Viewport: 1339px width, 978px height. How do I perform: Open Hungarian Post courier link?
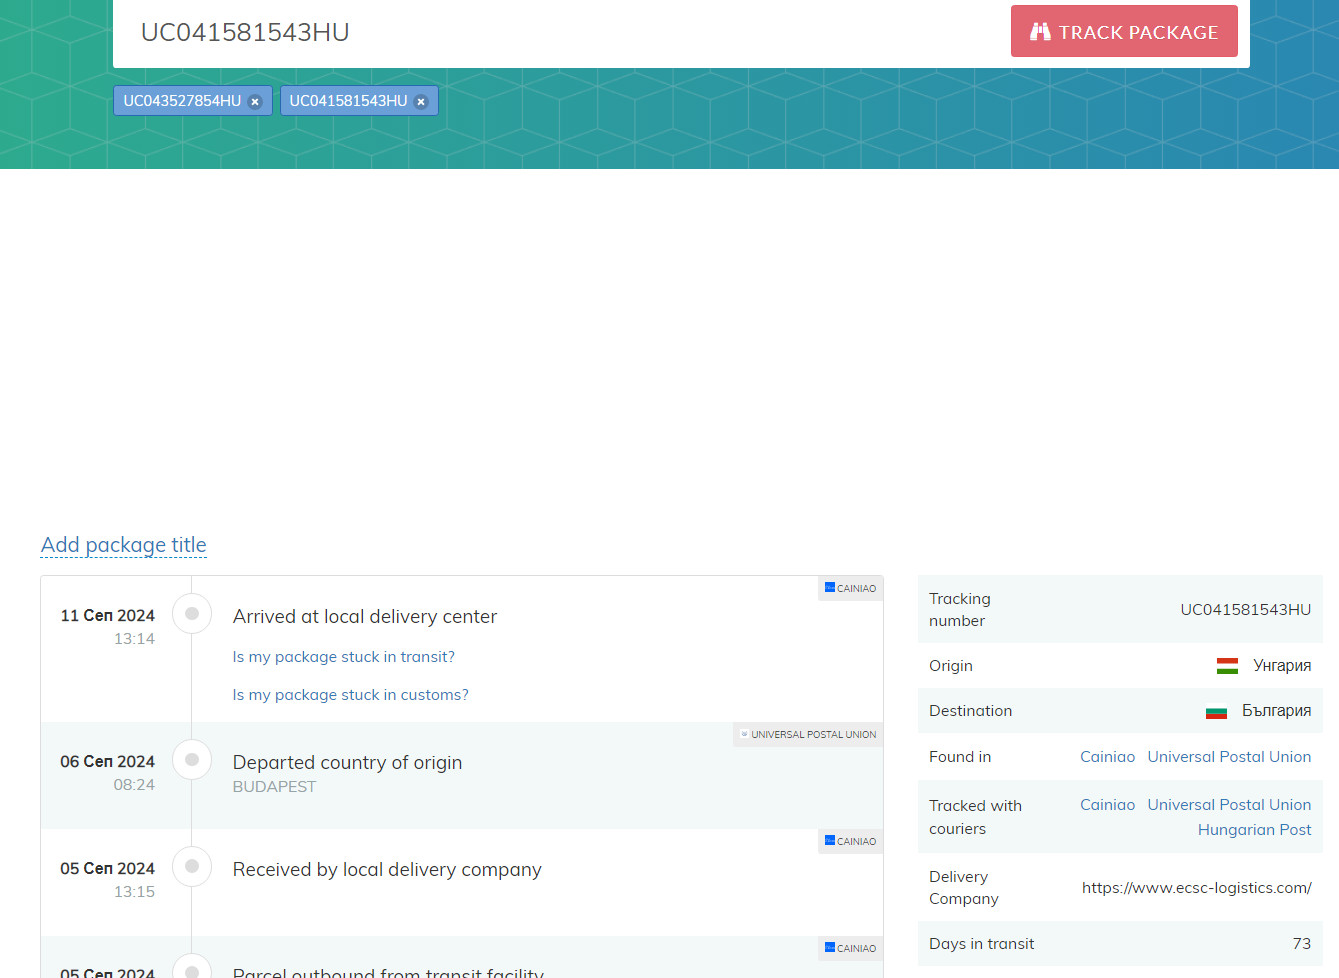pyautogui.click(x=1254, y=830)
